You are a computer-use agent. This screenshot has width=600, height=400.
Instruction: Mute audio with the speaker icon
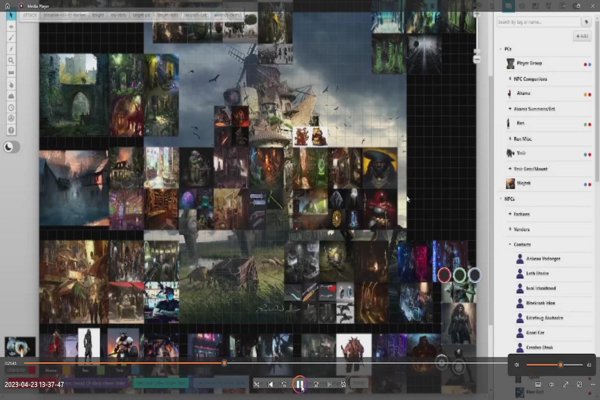point(517,365)
